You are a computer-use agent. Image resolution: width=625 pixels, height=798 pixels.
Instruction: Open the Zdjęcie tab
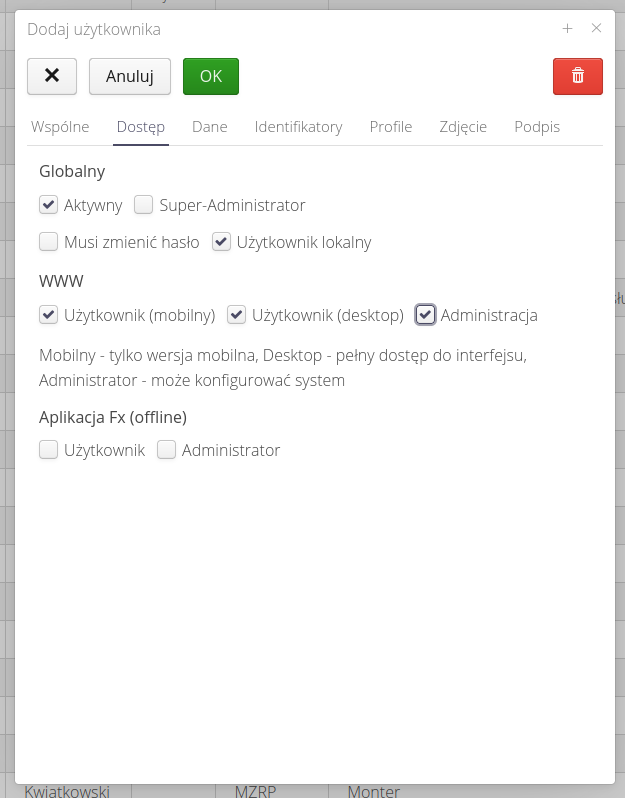463,127
